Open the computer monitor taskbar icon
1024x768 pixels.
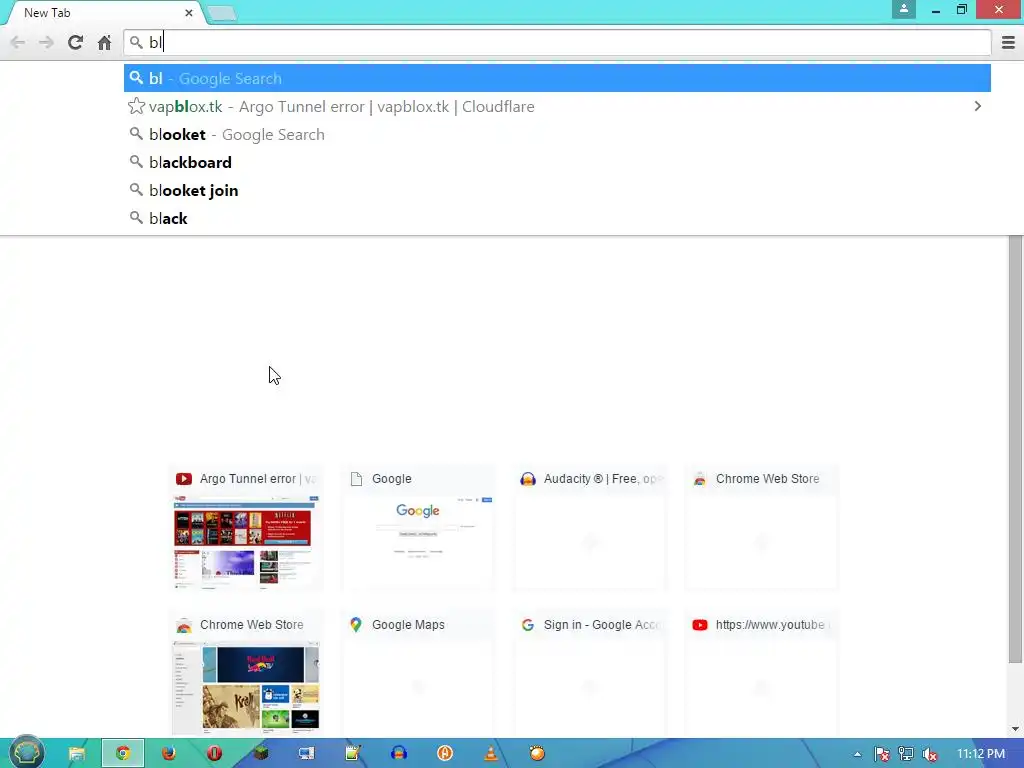coord(306,754)
